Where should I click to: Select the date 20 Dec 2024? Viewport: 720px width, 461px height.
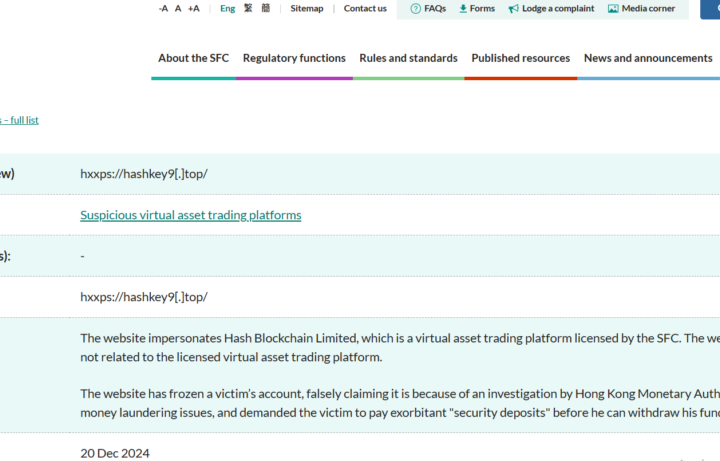[x=115, y=453]
